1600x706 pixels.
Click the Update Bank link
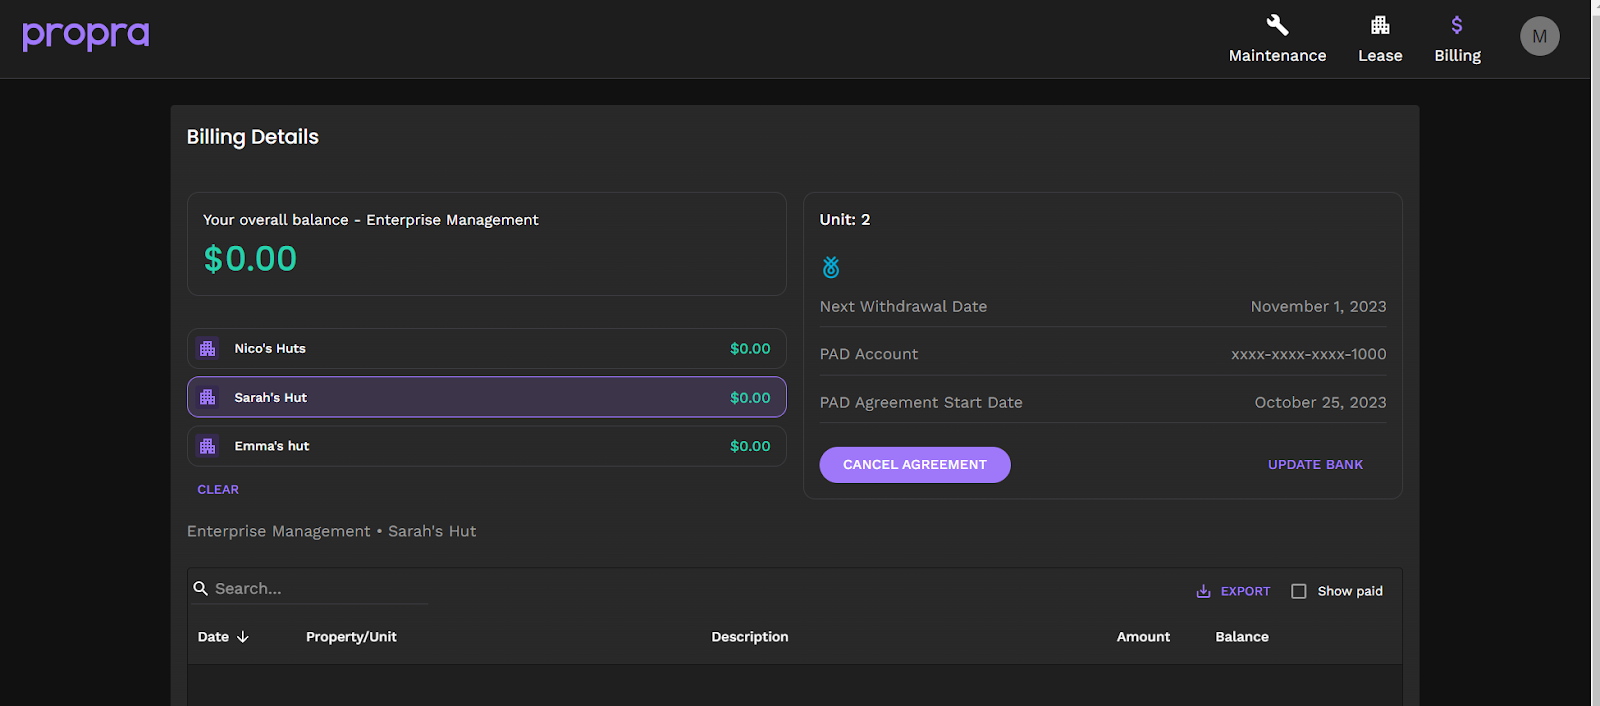click(x=1315, y=465)
